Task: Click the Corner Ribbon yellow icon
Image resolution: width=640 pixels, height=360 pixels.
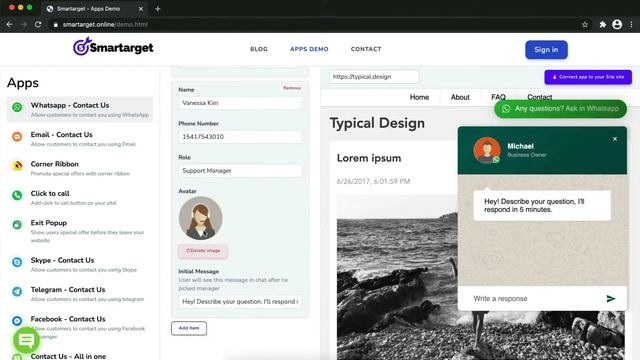Action: click(x=17, y=166)
